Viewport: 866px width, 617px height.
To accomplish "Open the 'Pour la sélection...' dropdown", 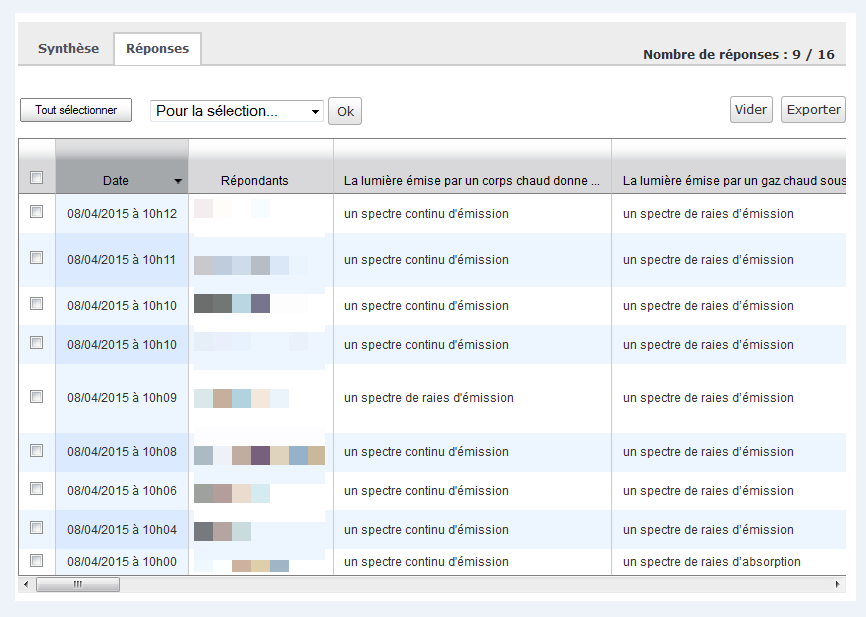I will coord(237,111).
